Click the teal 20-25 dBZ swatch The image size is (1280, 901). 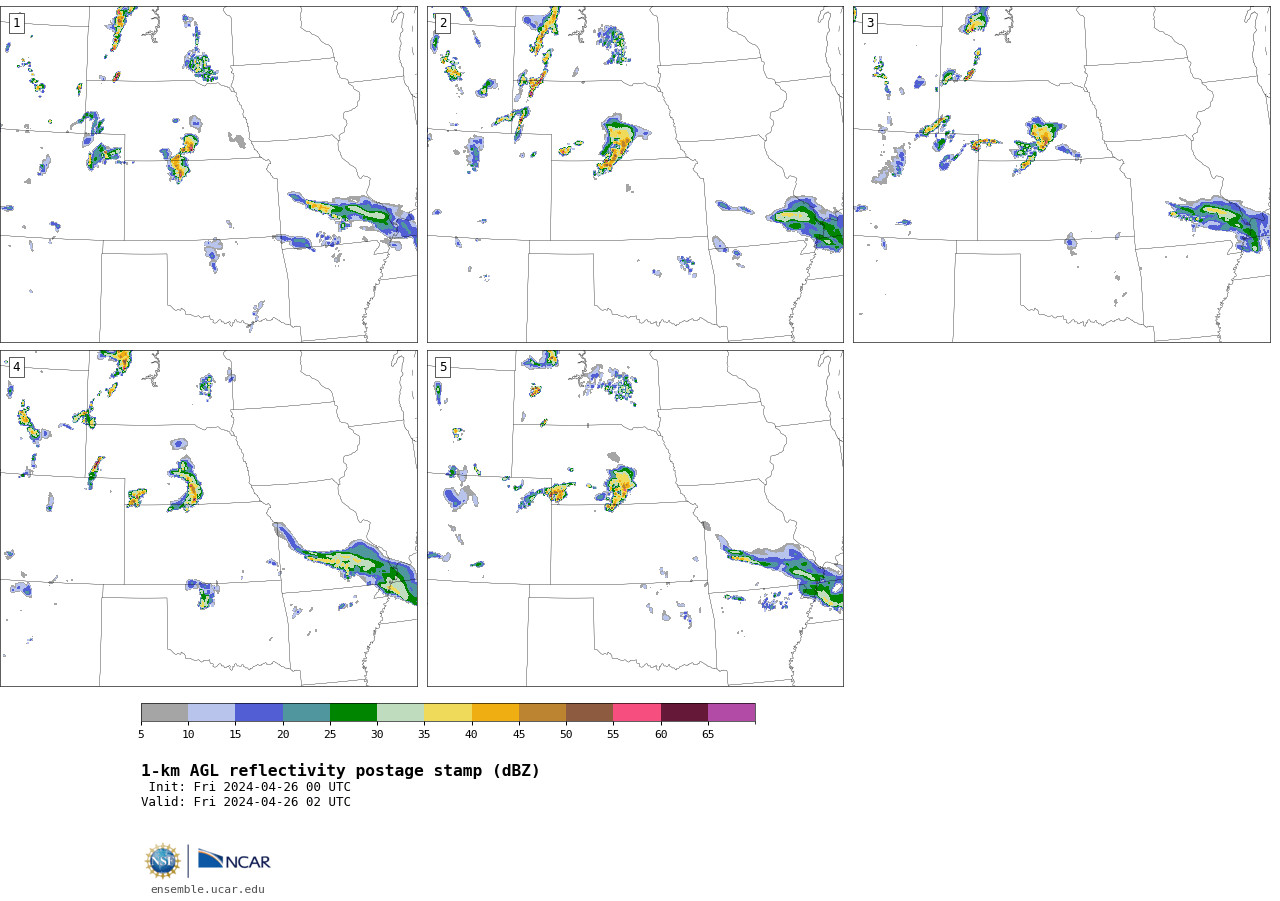(306, 713)
